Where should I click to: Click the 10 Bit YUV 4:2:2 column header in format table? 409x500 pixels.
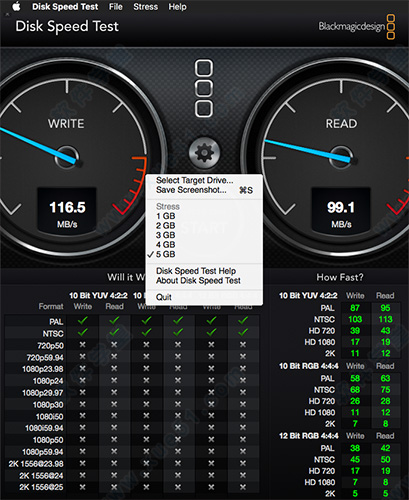click(x=98, y=296)
